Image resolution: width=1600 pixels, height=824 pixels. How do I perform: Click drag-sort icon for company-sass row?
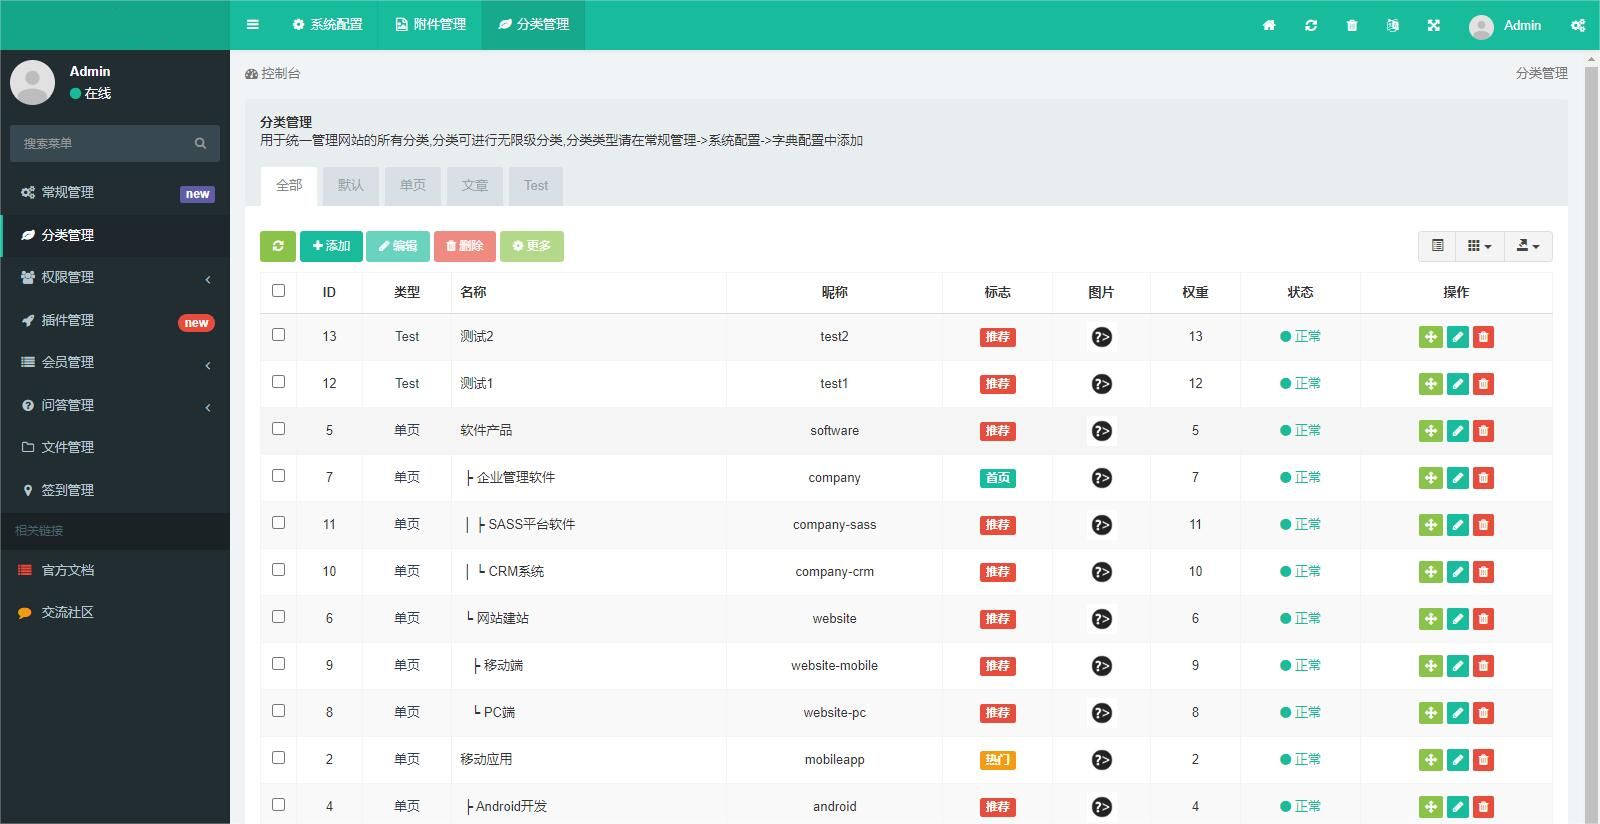coord(1431,525)
